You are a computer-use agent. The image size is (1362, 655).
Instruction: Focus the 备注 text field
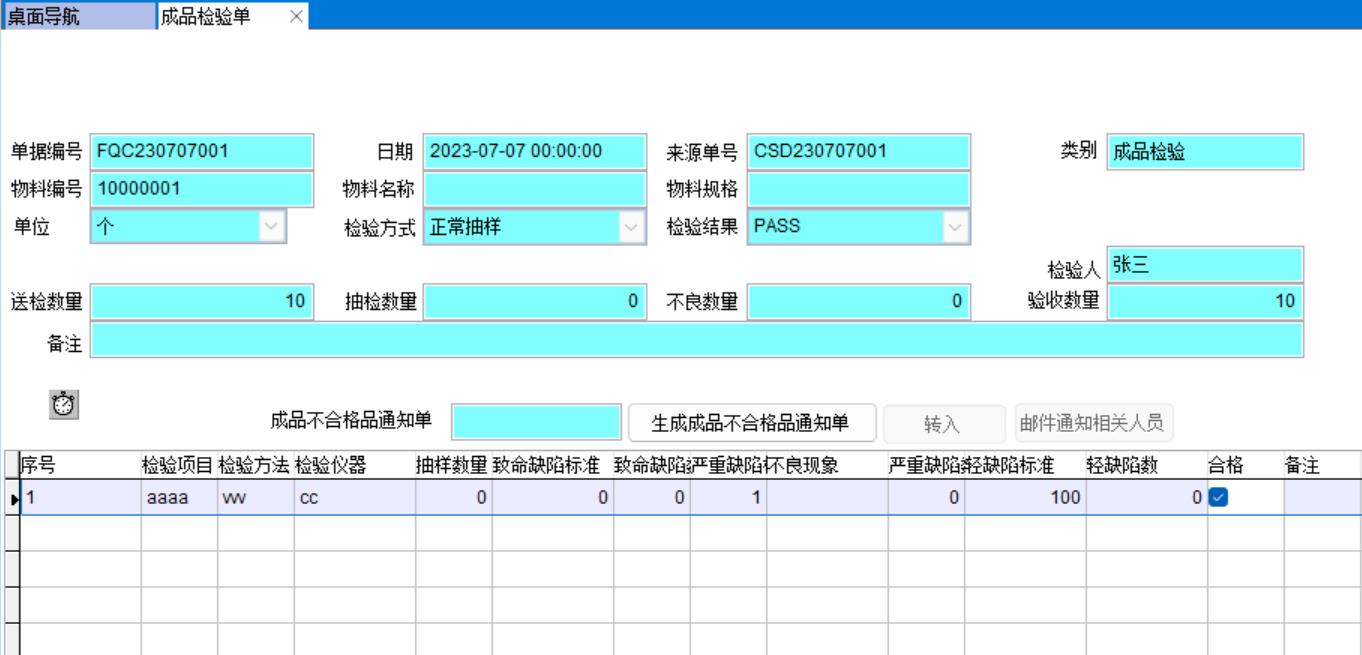[x=696, y=340]
